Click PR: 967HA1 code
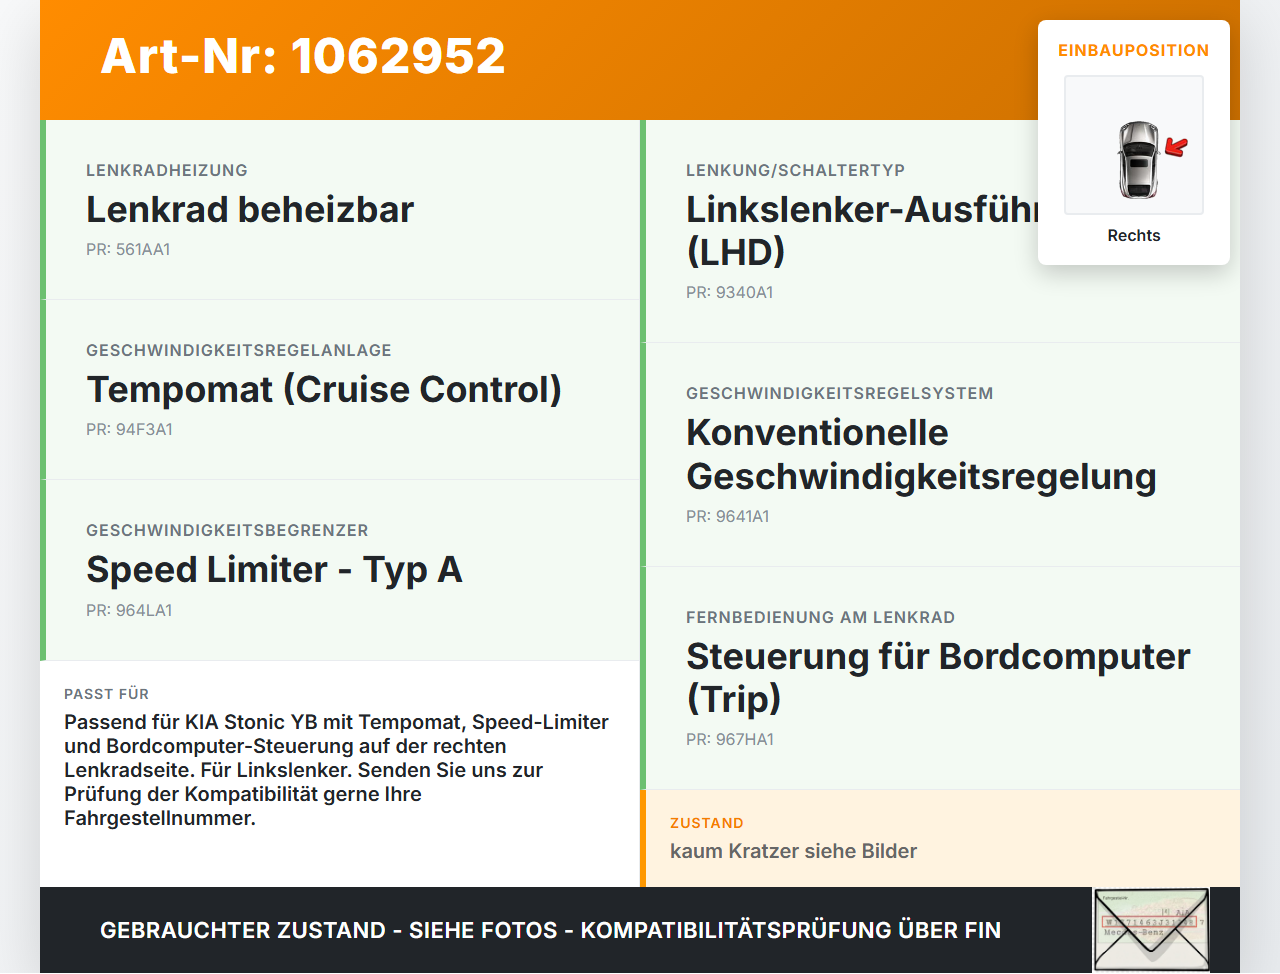Screen dimensions: 1280x974 (730, 739)
